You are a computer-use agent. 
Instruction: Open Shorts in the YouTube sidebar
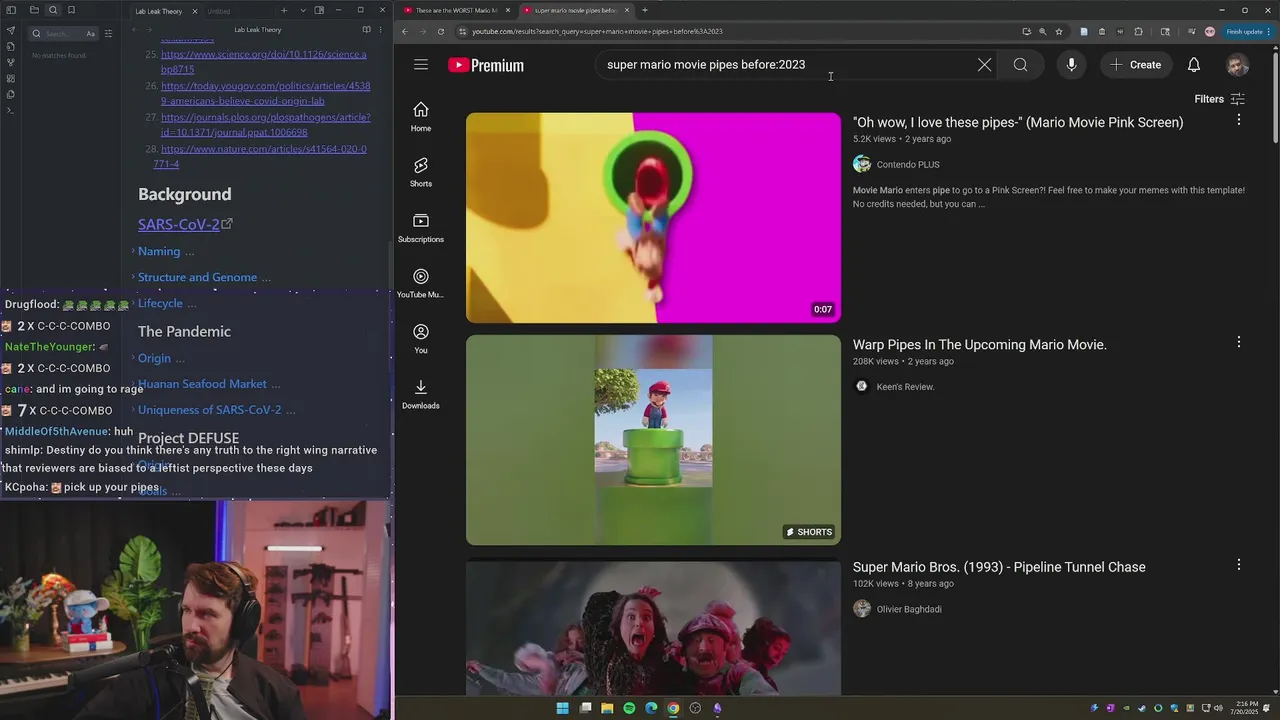421,172
